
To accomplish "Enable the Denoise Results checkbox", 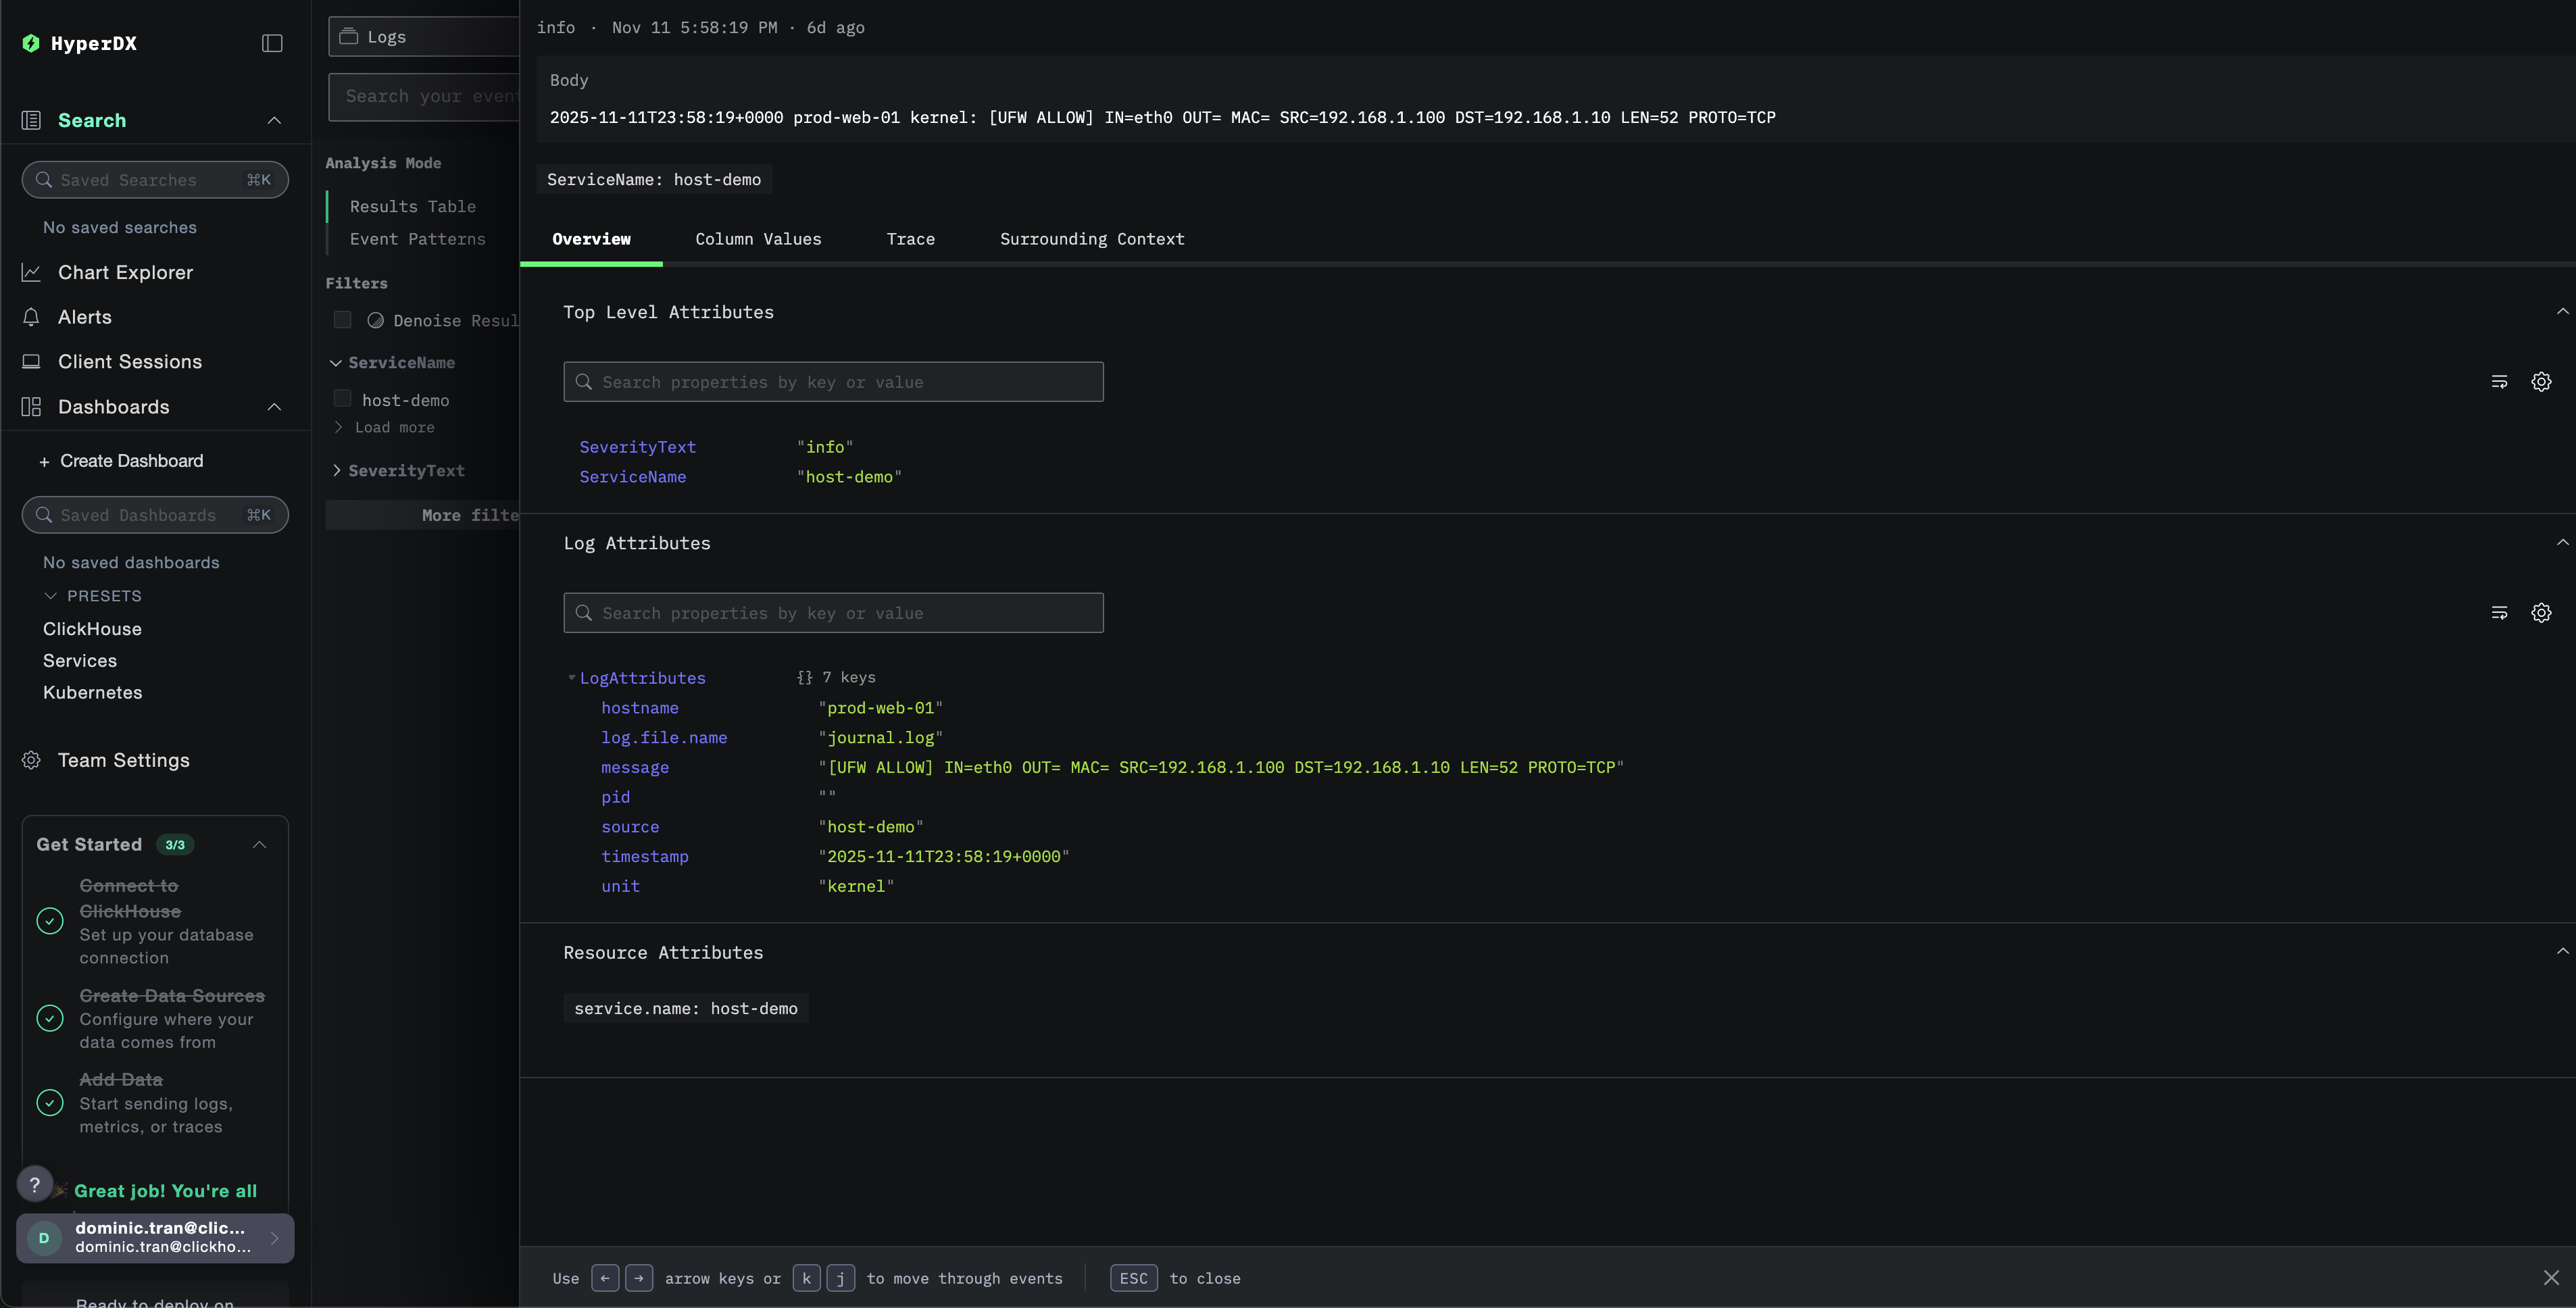I will click(x=343, y=320).
